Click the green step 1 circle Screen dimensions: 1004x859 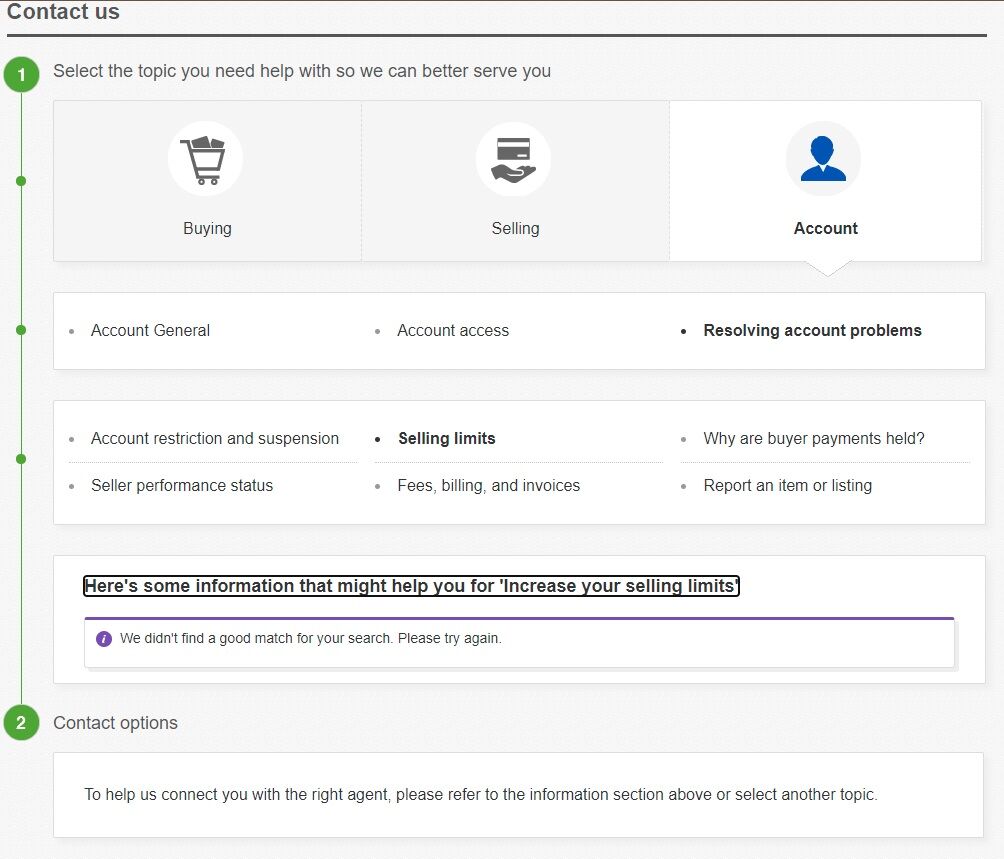click(21, 74)
